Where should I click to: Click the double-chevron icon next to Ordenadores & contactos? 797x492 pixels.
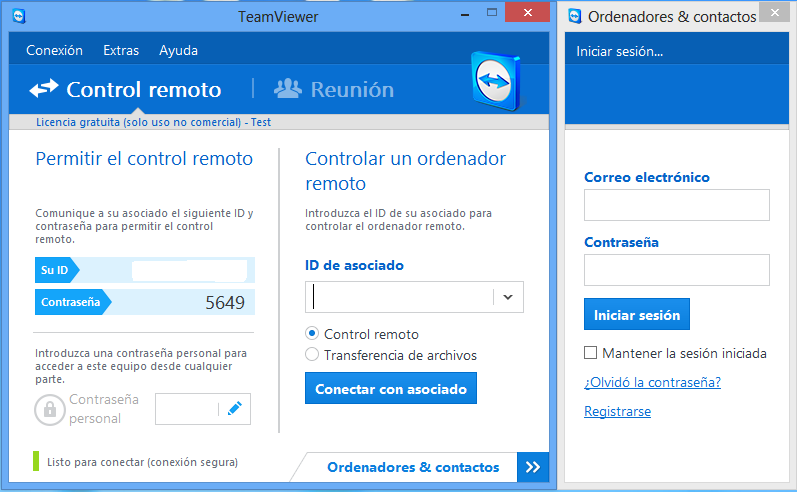[532, 467]
